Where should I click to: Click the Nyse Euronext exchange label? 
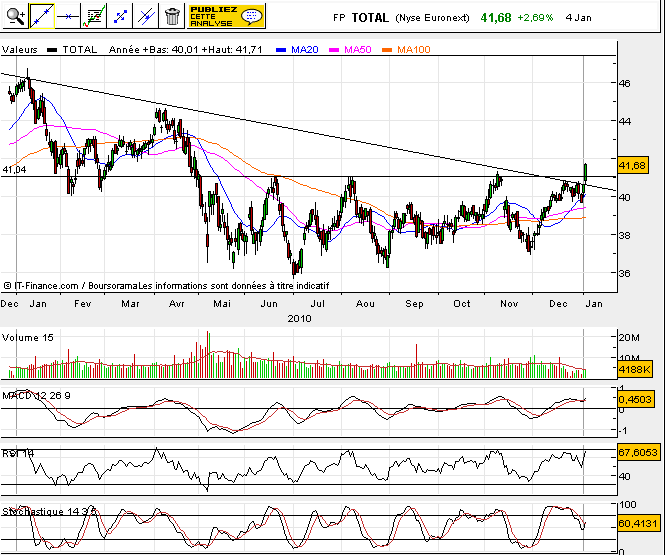point(432,18)
